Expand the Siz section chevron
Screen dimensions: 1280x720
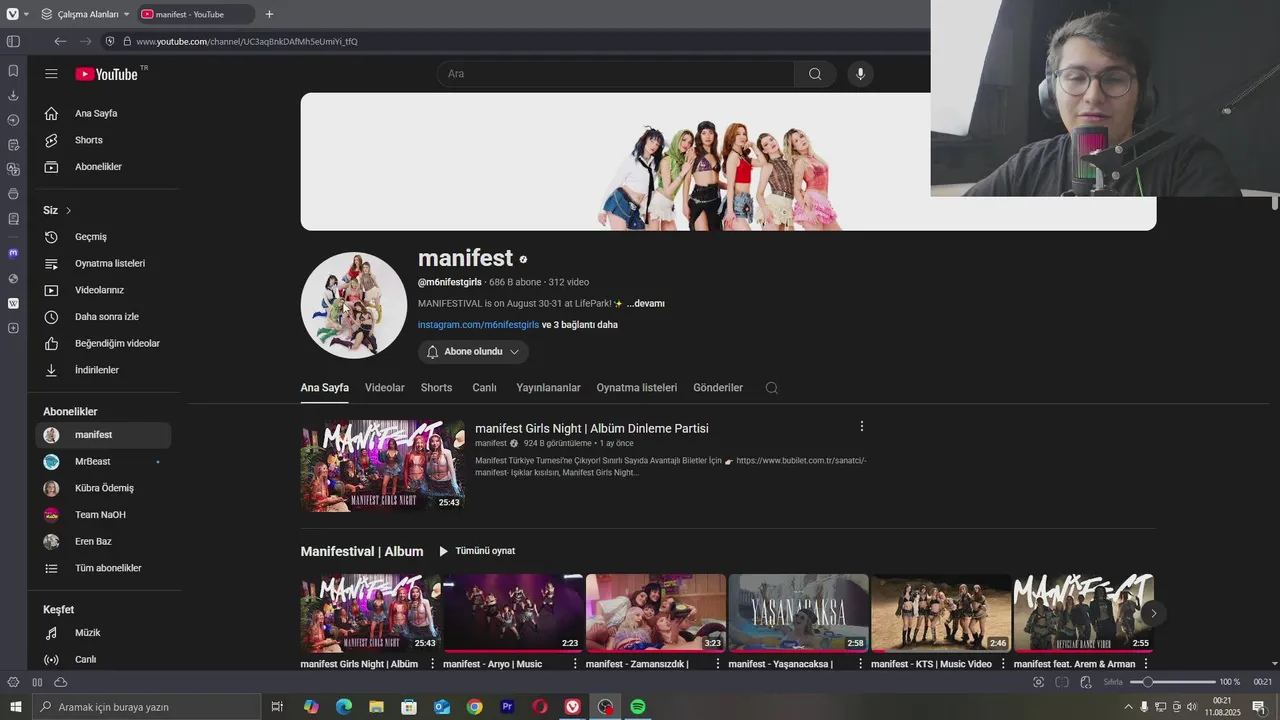click(68, 211)
